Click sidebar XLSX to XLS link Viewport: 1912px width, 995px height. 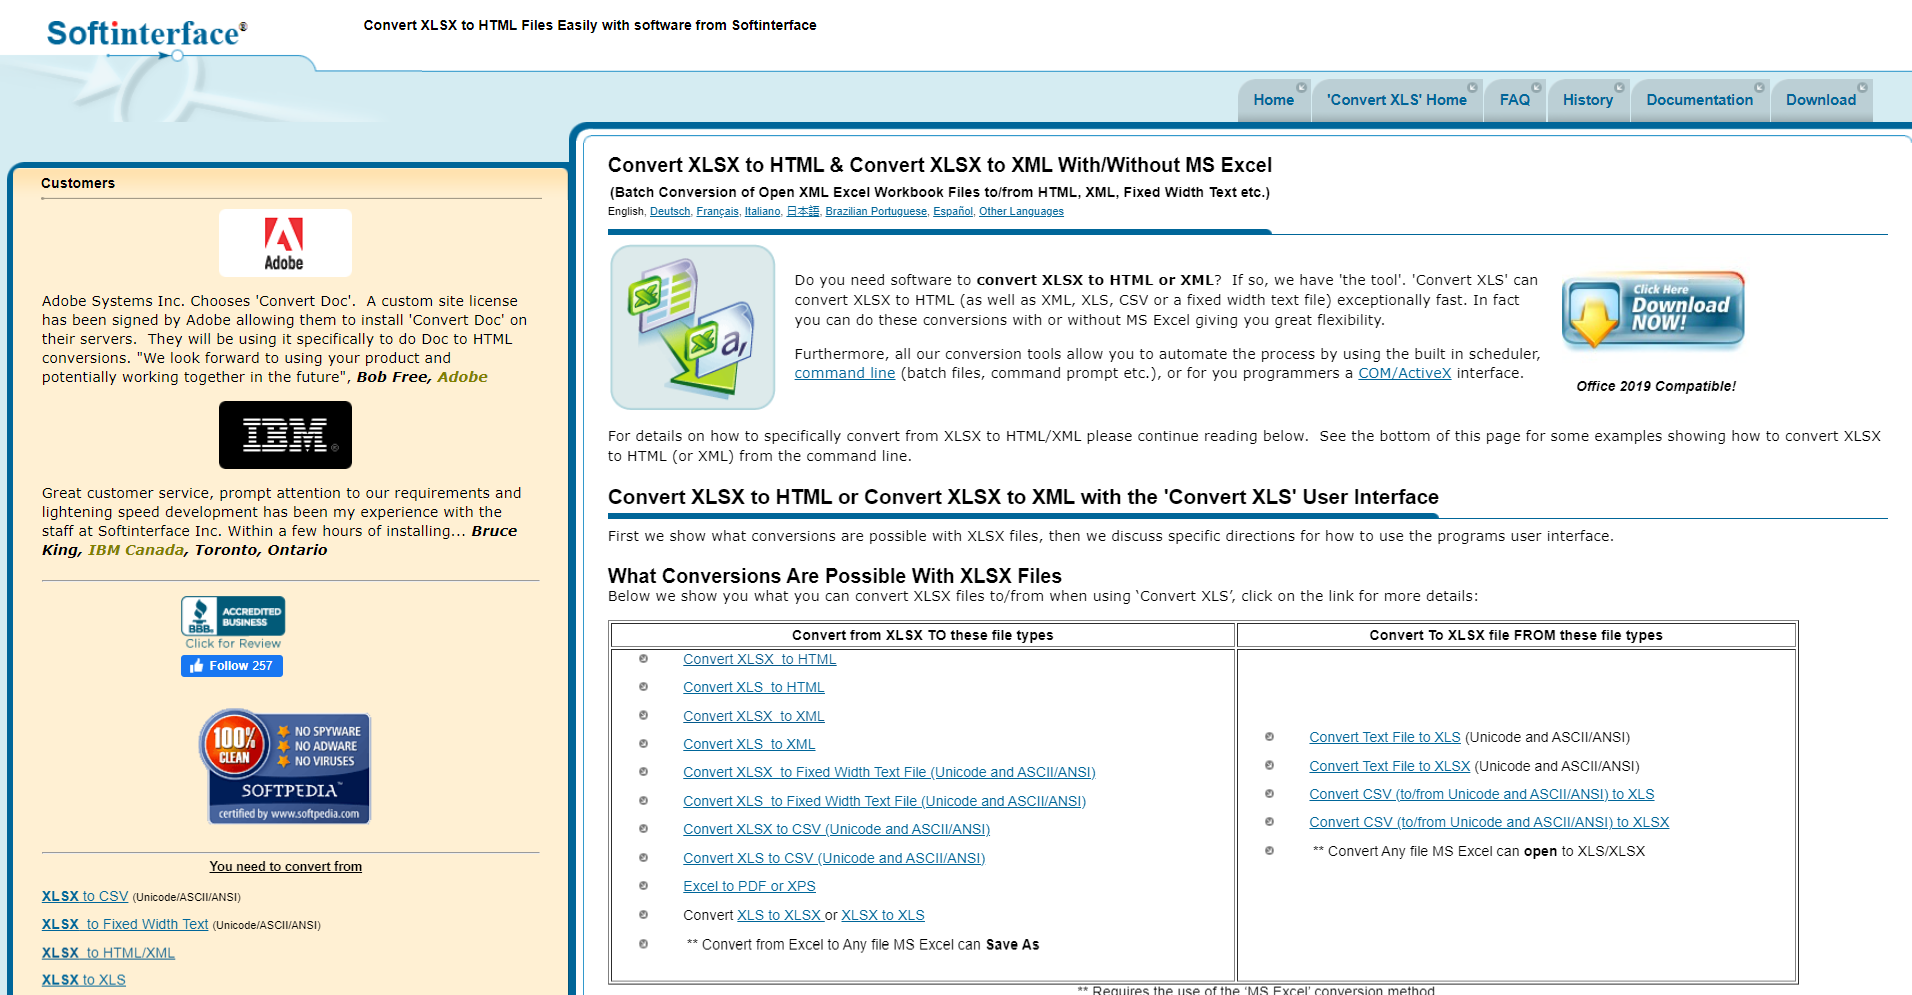click(x=84, y=980)
